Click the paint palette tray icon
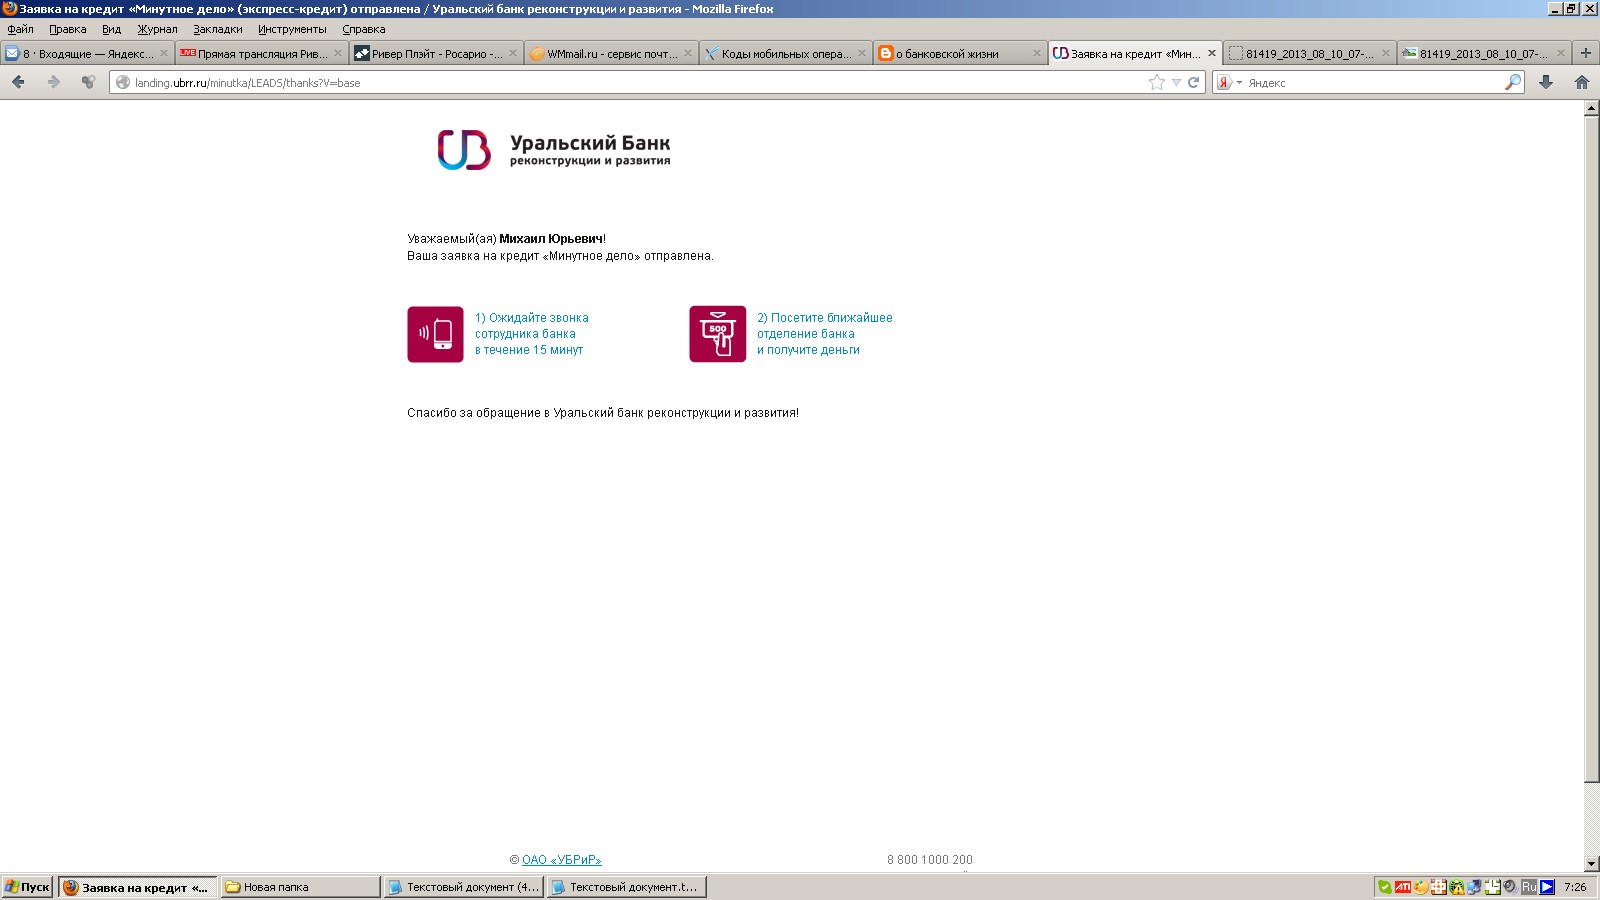 point(1420,887)
